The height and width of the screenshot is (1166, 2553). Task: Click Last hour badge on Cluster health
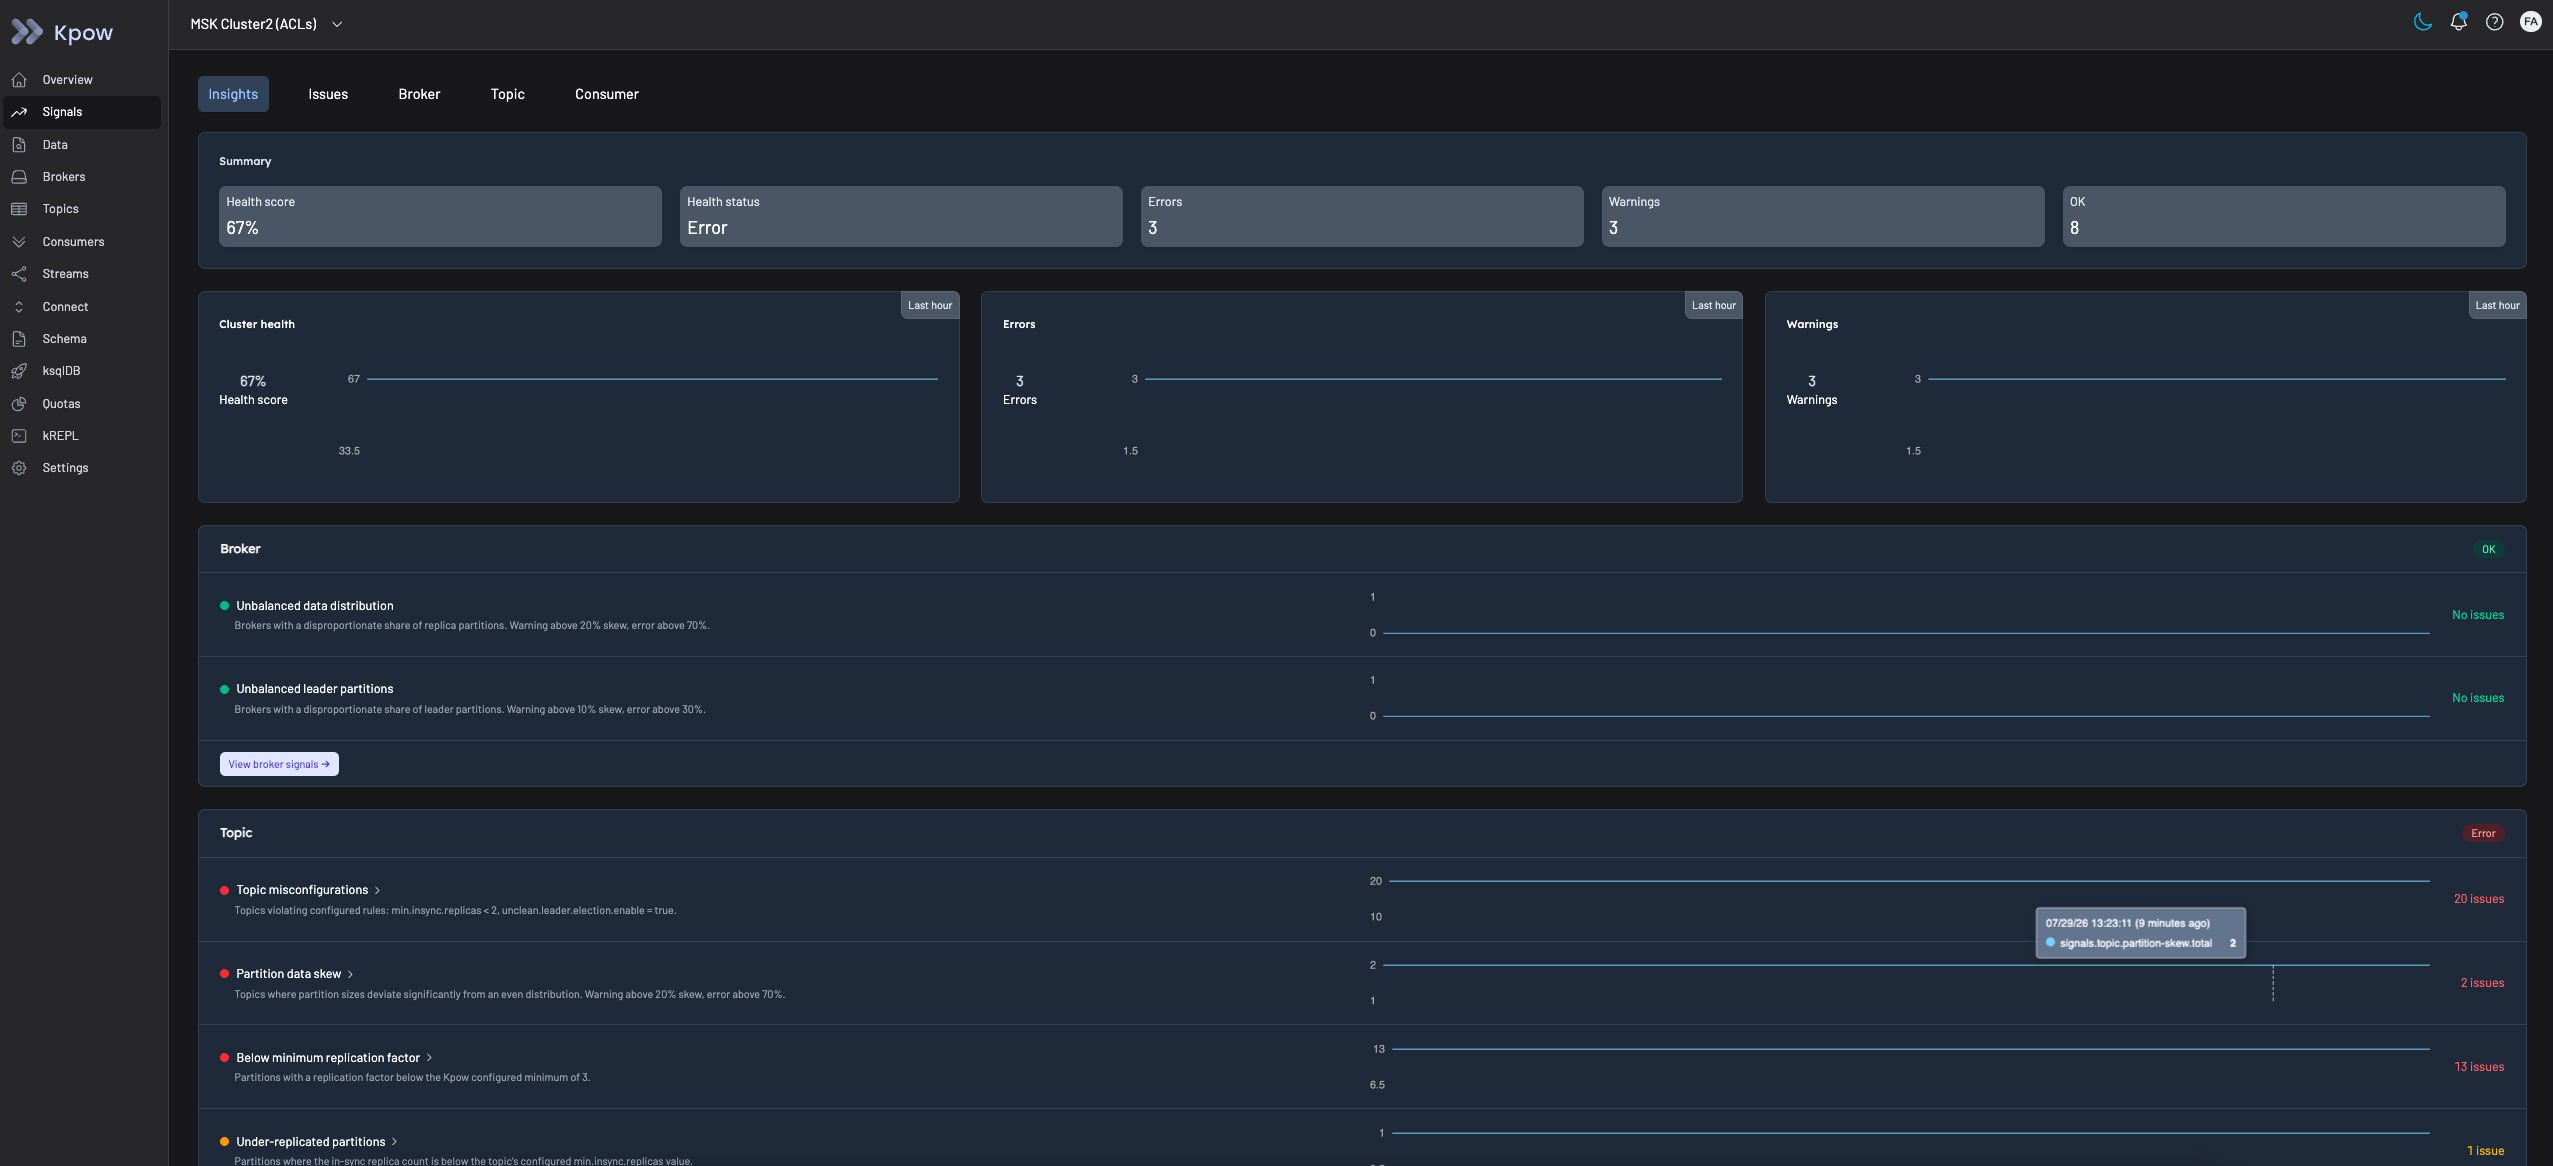pos(930,306)
